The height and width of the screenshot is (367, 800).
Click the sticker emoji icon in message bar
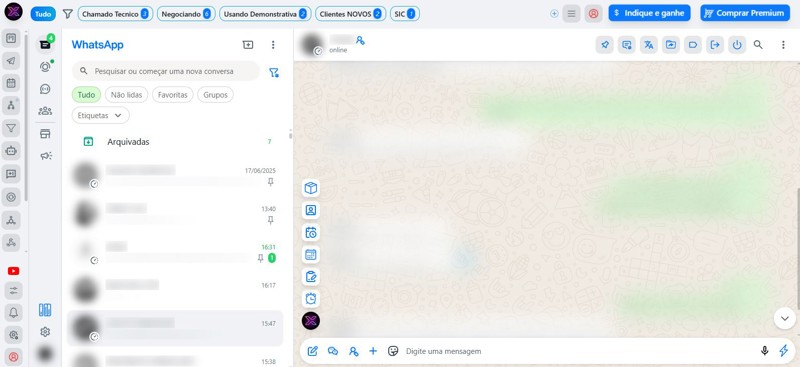click(x=393, y=351)
